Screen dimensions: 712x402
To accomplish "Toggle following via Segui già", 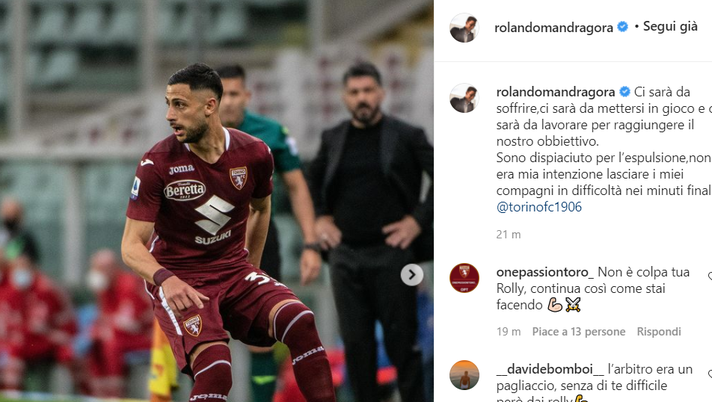I will (x=670, y=27).
